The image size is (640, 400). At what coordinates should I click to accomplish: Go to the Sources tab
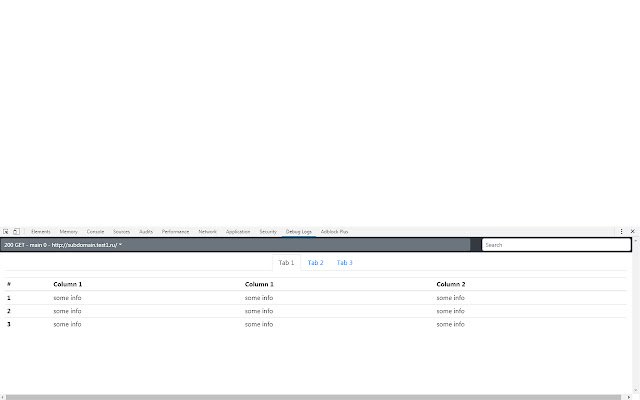(122, 231)
